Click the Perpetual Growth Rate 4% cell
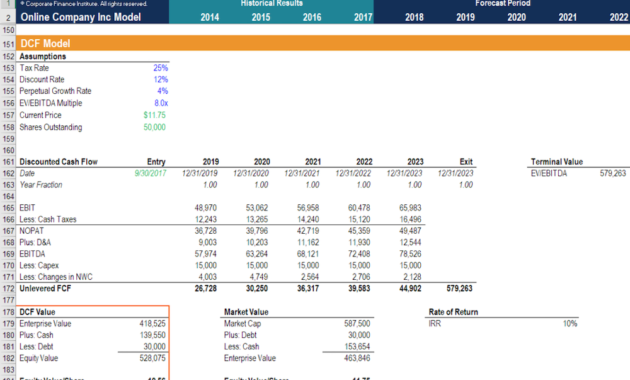This screenshot has width=630, height=380. 162,91
